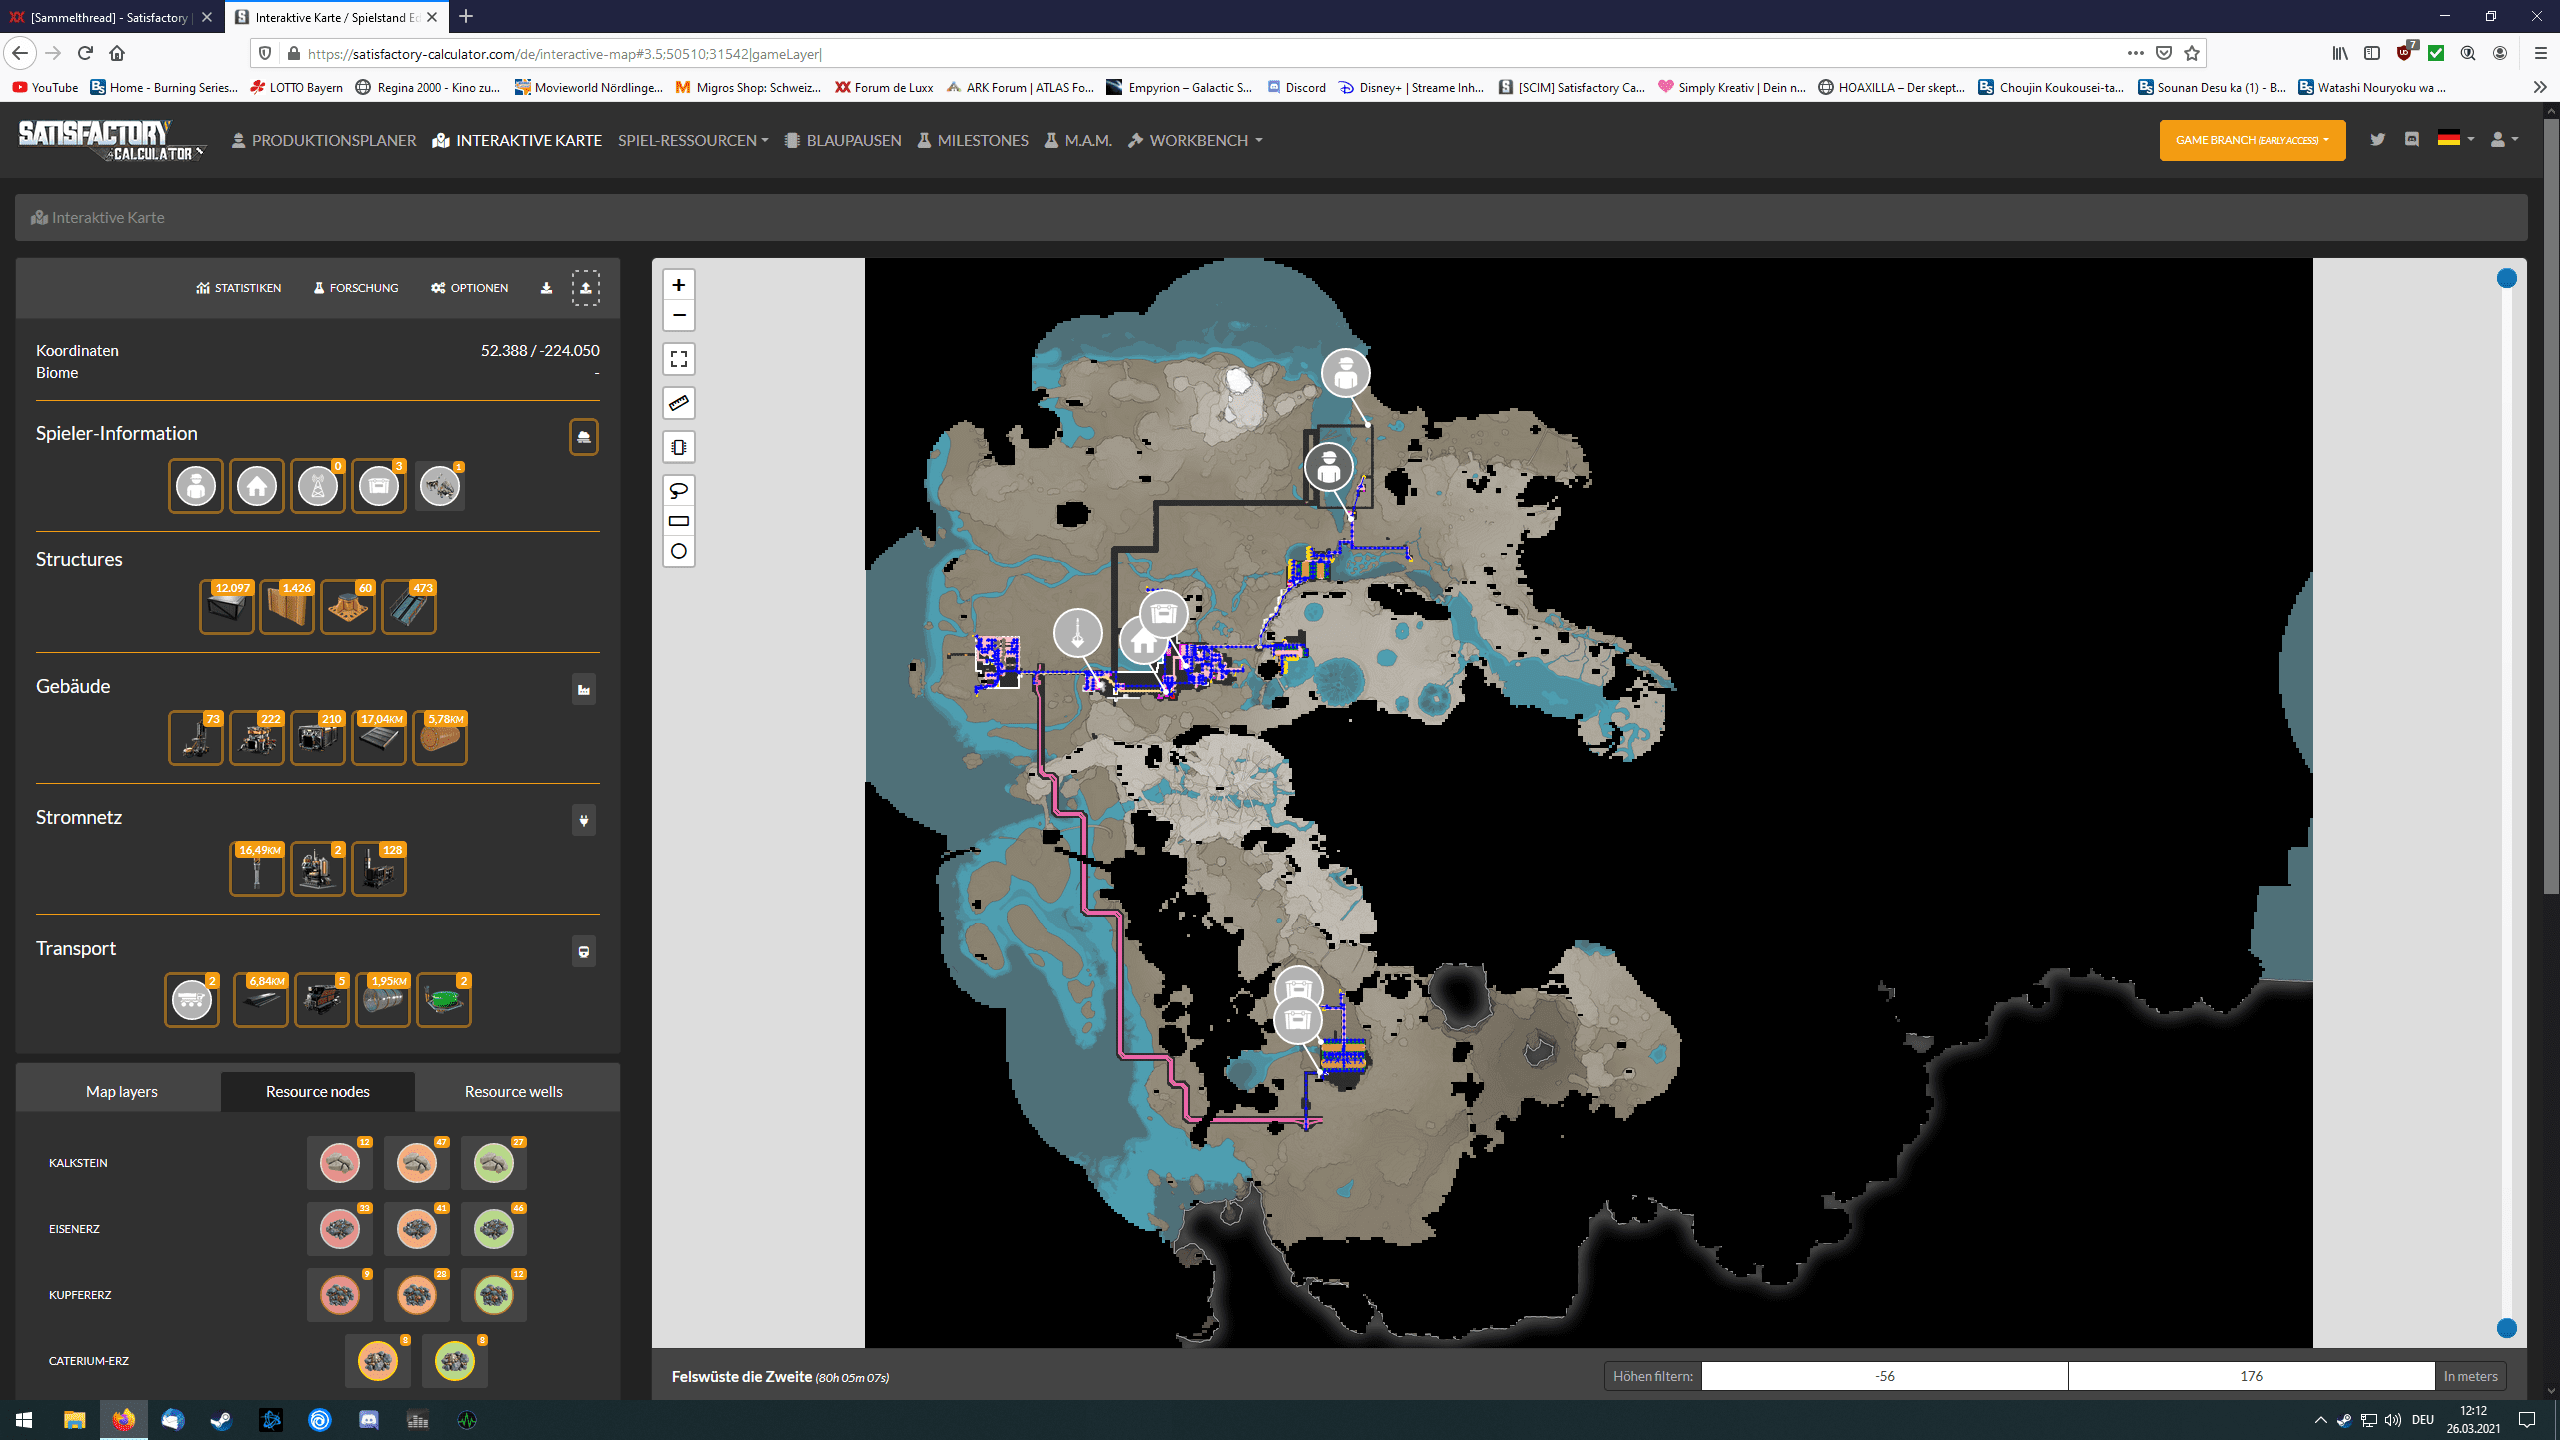Toggle Gebäude layer with 222 count

pos(257,738)
